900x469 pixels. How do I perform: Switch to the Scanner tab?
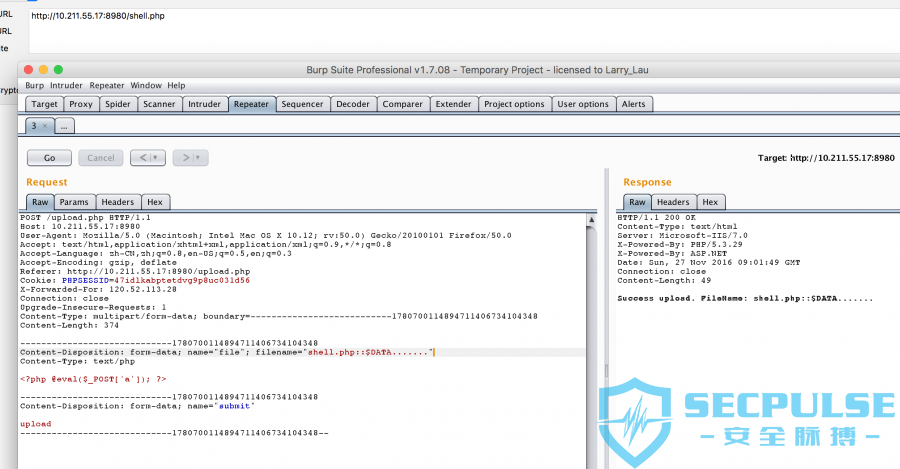(x=159, y=104)
